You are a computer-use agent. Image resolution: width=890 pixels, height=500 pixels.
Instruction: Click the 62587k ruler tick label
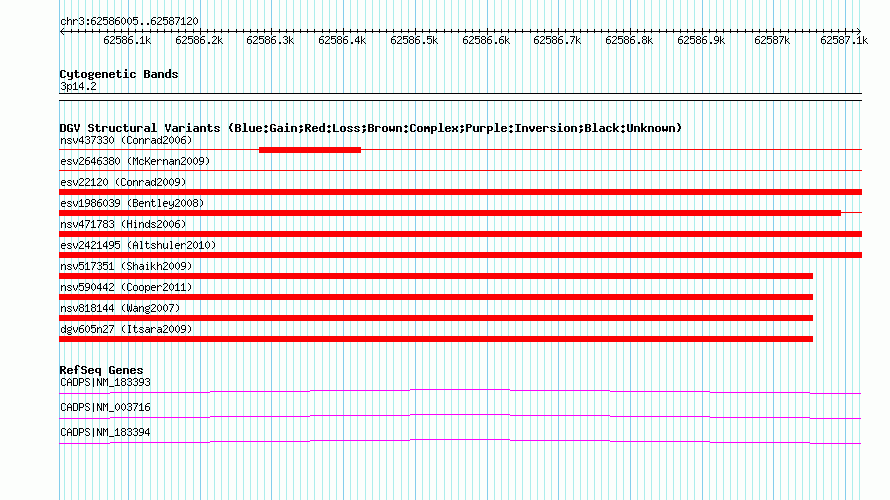[x=773, y=41]
